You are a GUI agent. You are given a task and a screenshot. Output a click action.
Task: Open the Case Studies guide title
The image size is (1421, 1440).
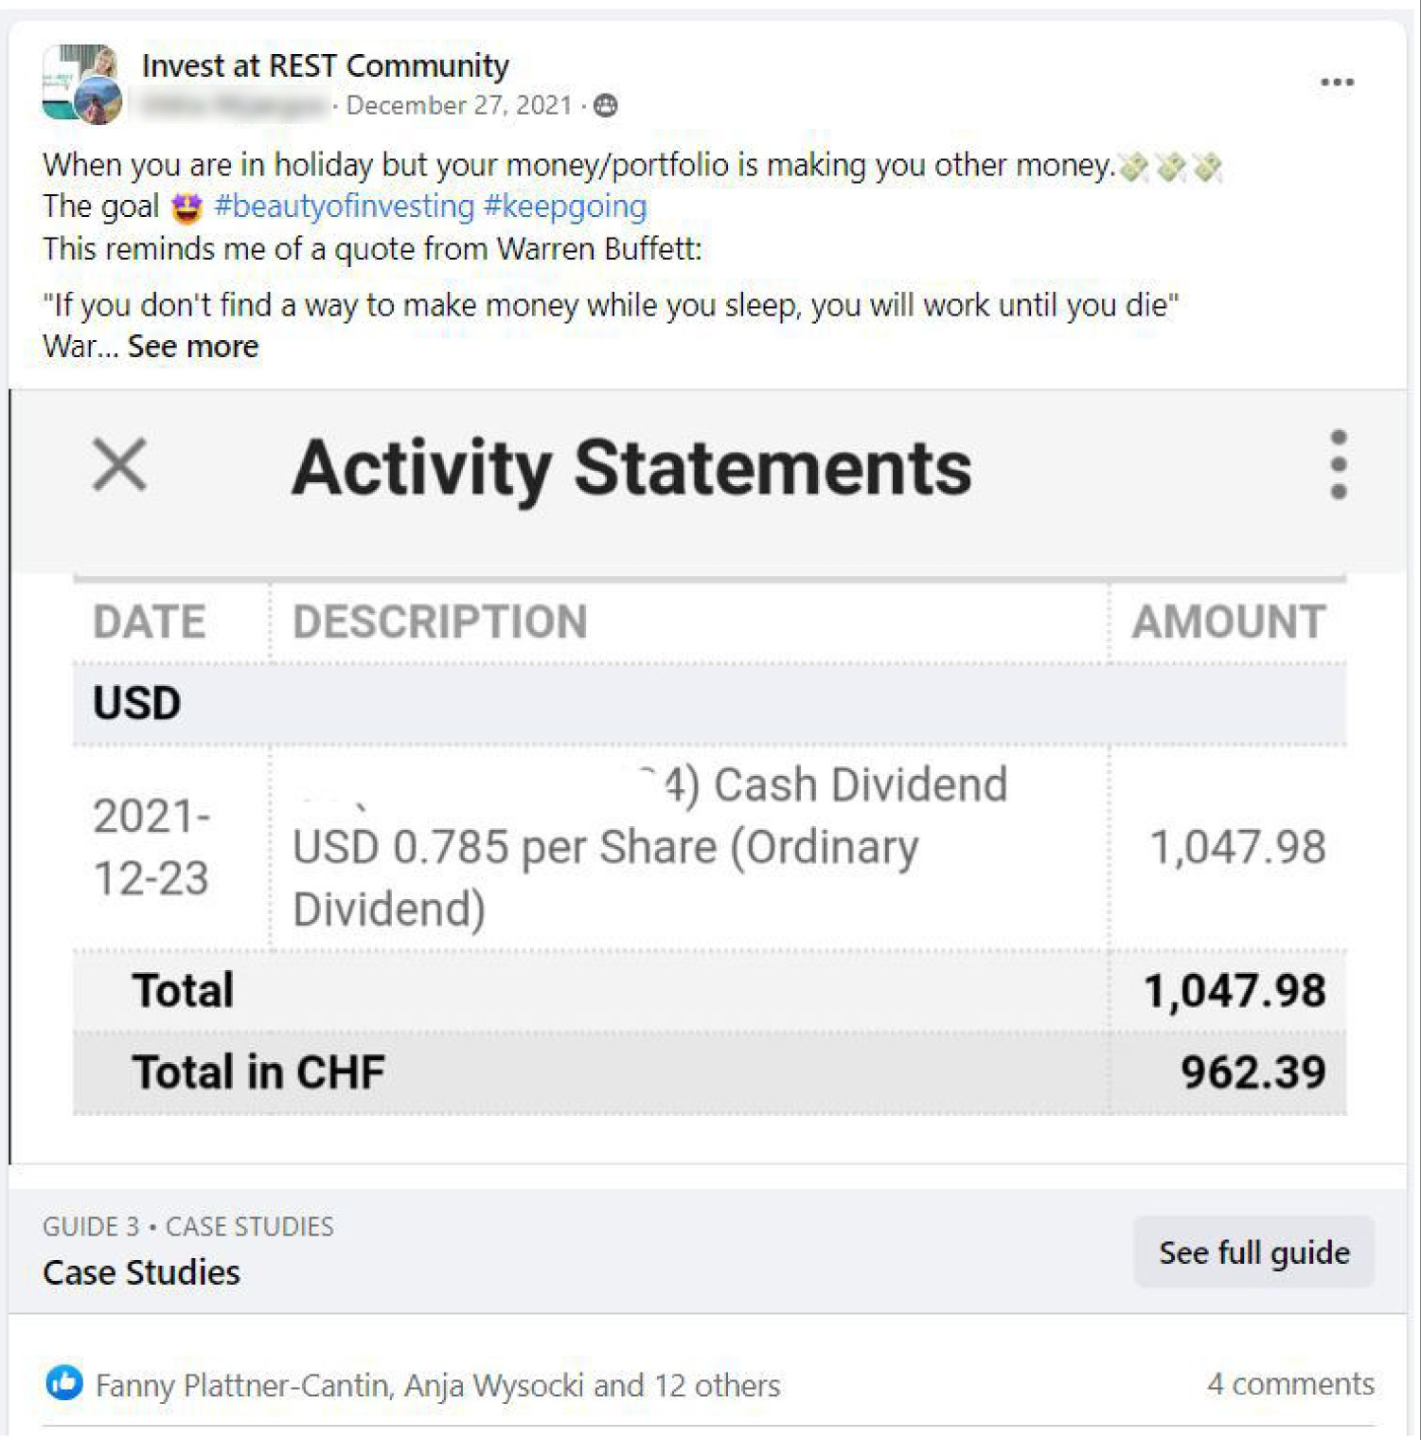[141, 1272]
